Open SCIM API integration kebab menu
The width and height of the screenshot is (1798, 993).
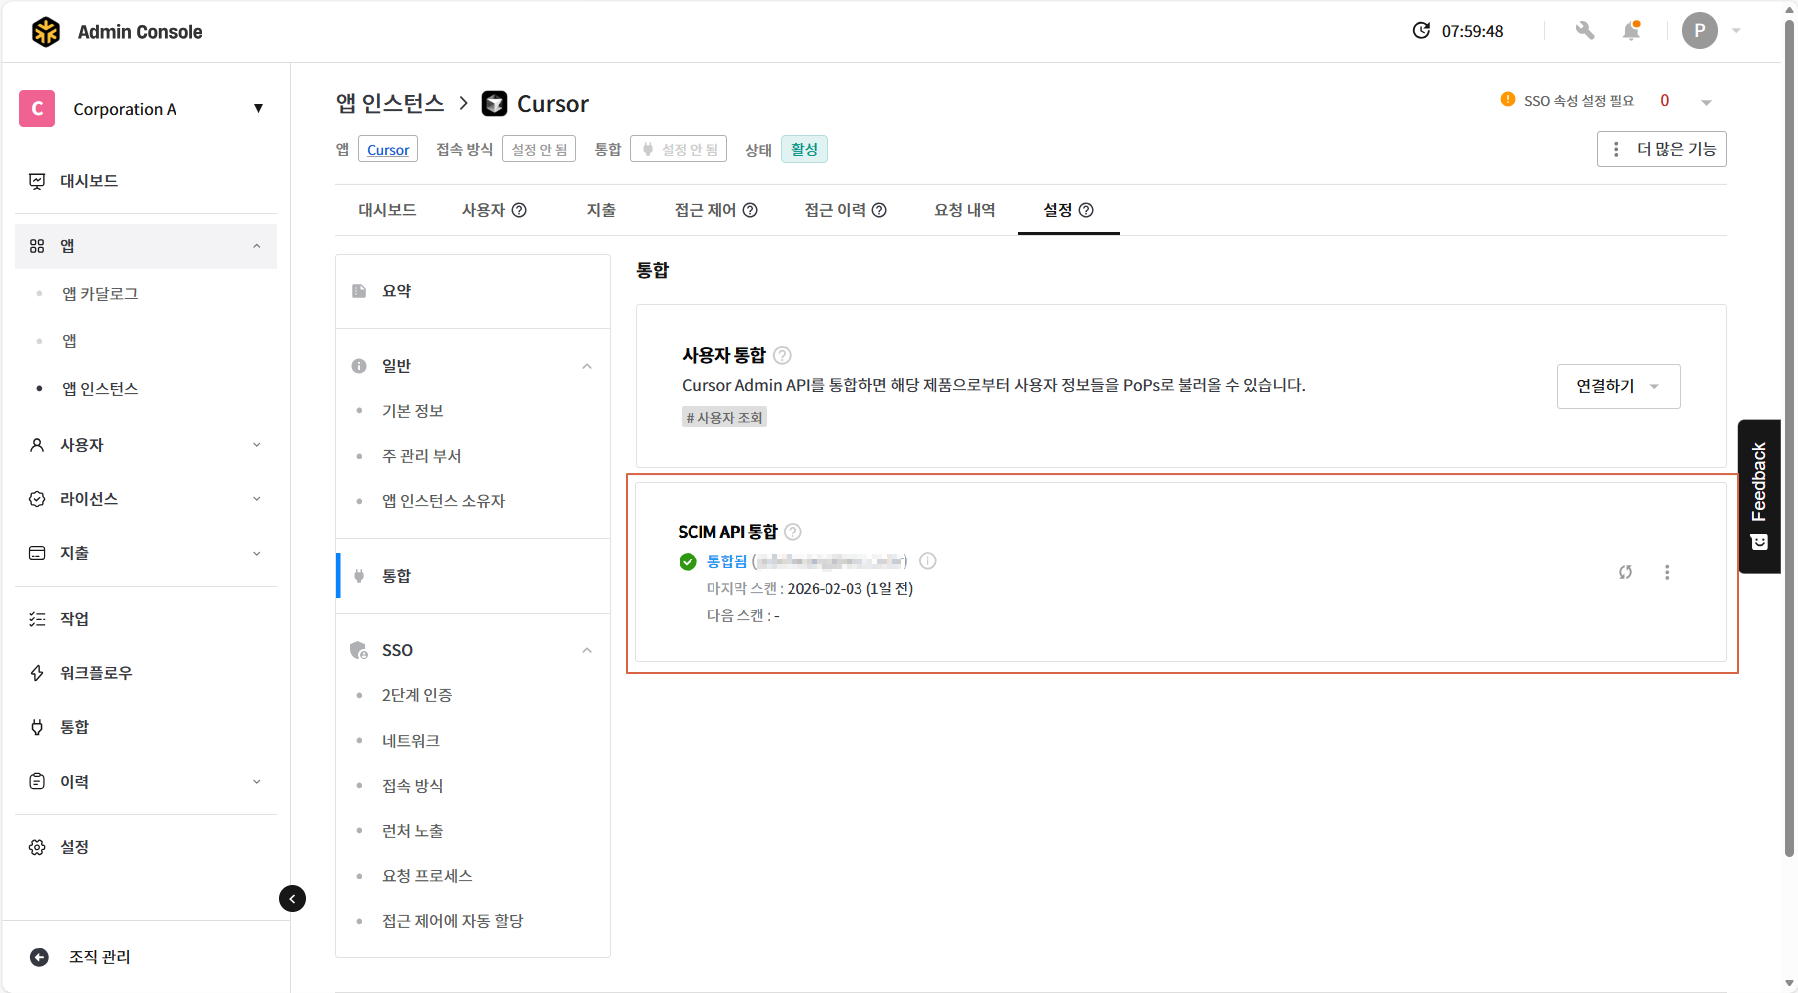pos(1666,572)
